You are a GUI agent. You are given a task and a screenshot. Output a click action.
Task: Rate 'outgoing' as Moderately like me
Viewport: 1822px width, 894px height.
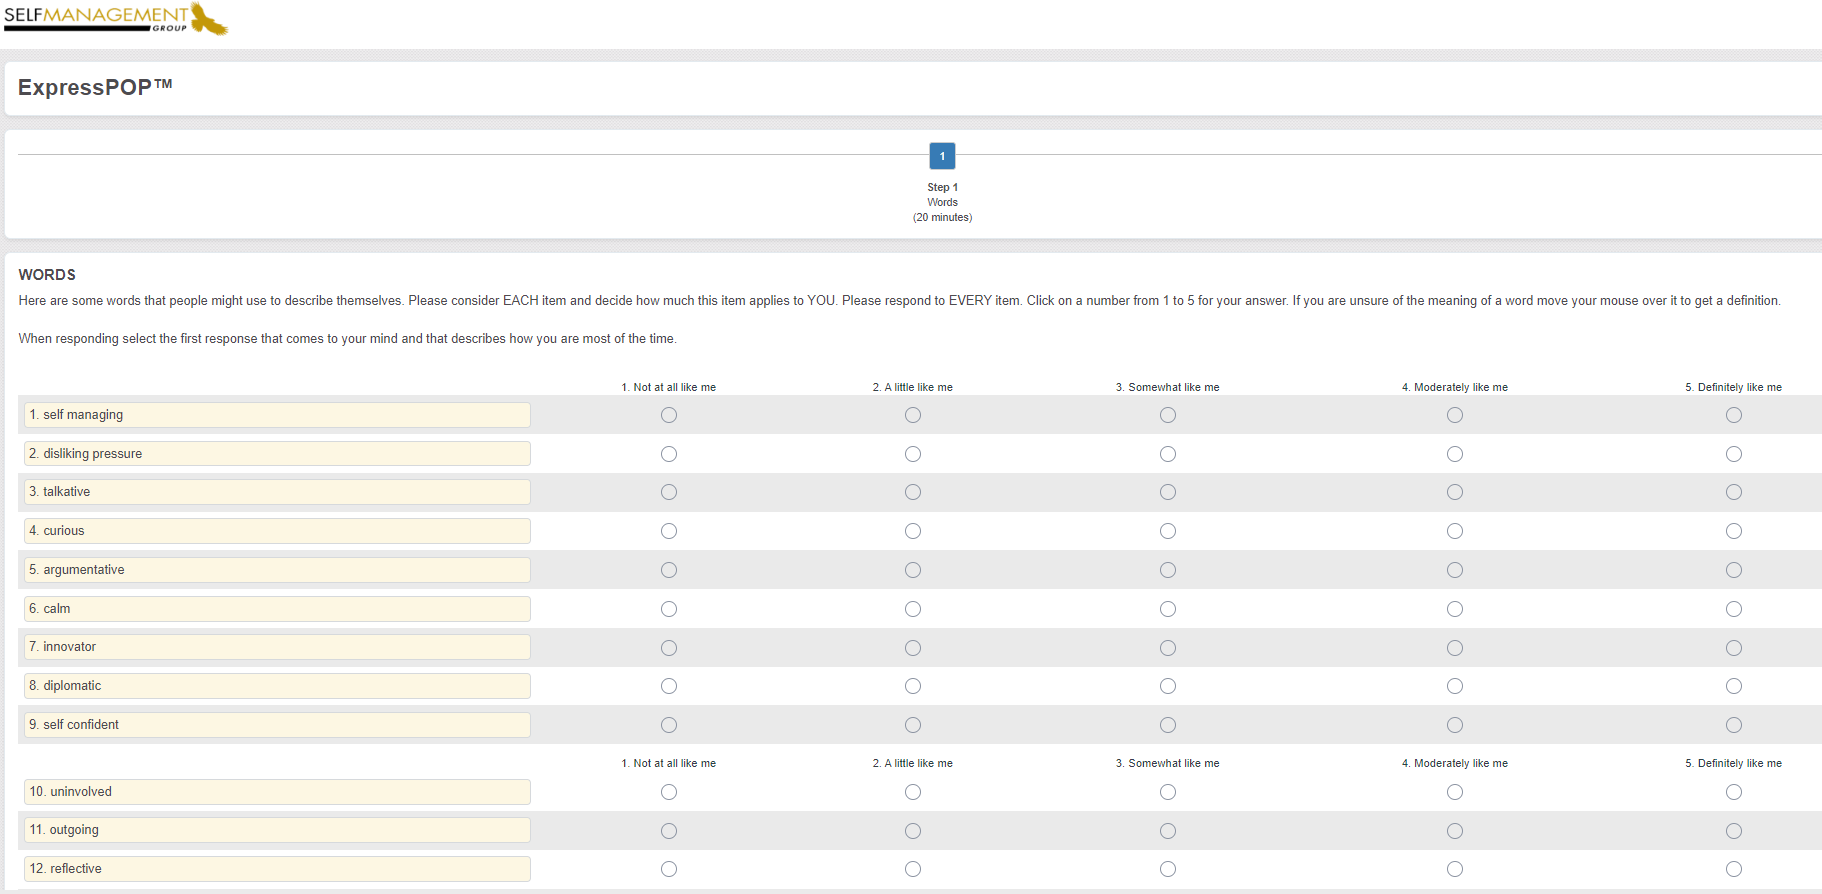tap(1455, 831)
